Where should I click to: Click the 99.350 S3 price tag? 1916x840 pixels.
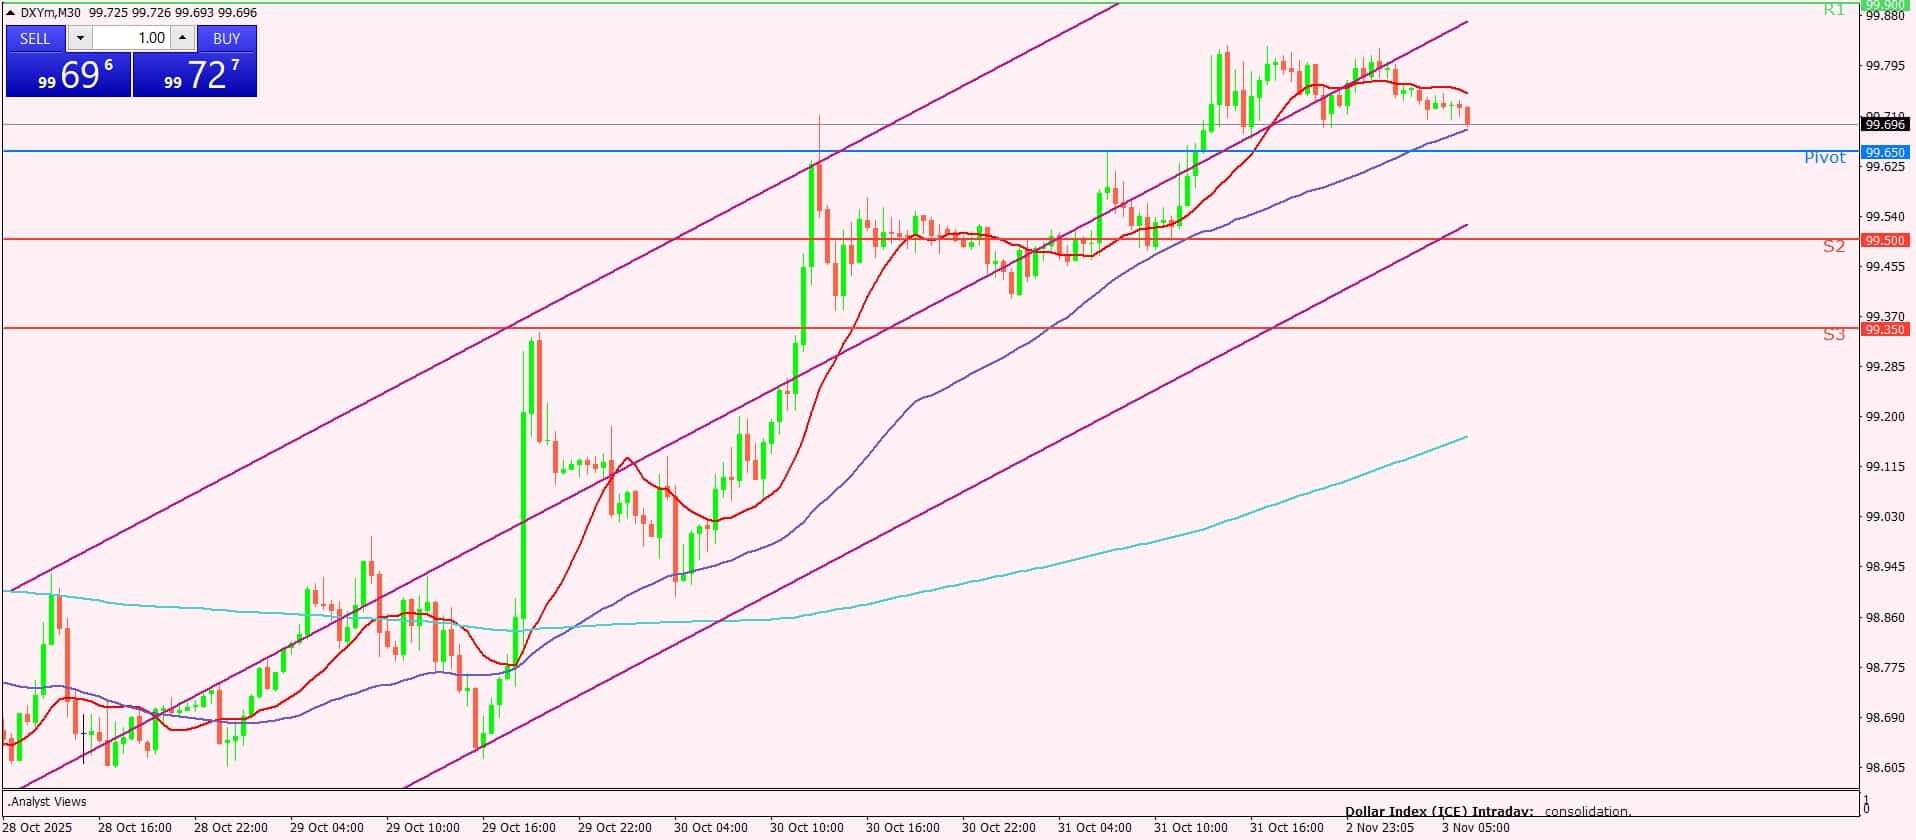click(x=1885, y=329)
